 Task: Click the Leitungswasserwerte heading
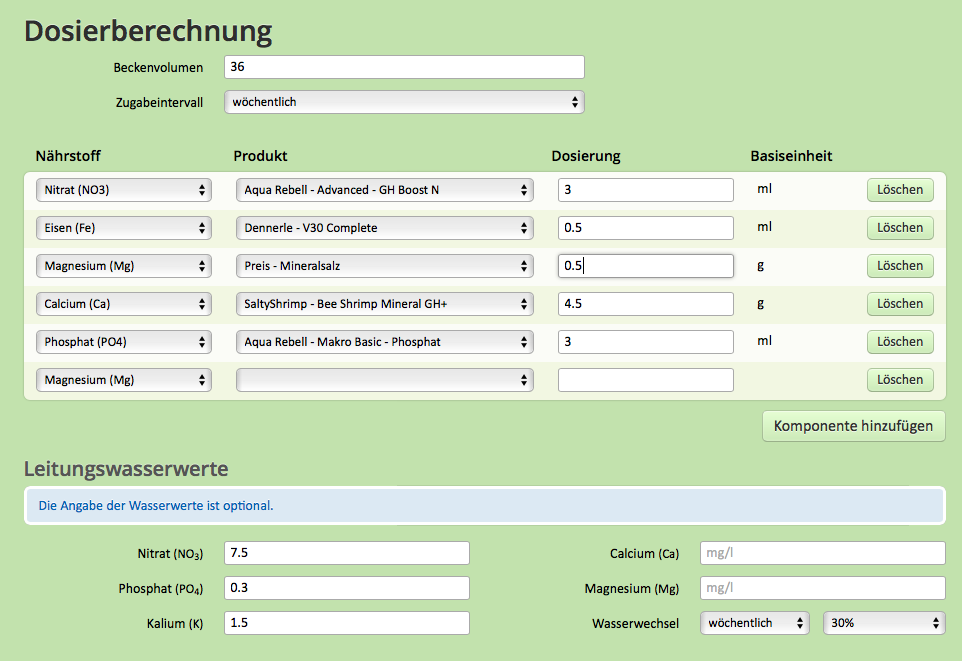point(126,469)
